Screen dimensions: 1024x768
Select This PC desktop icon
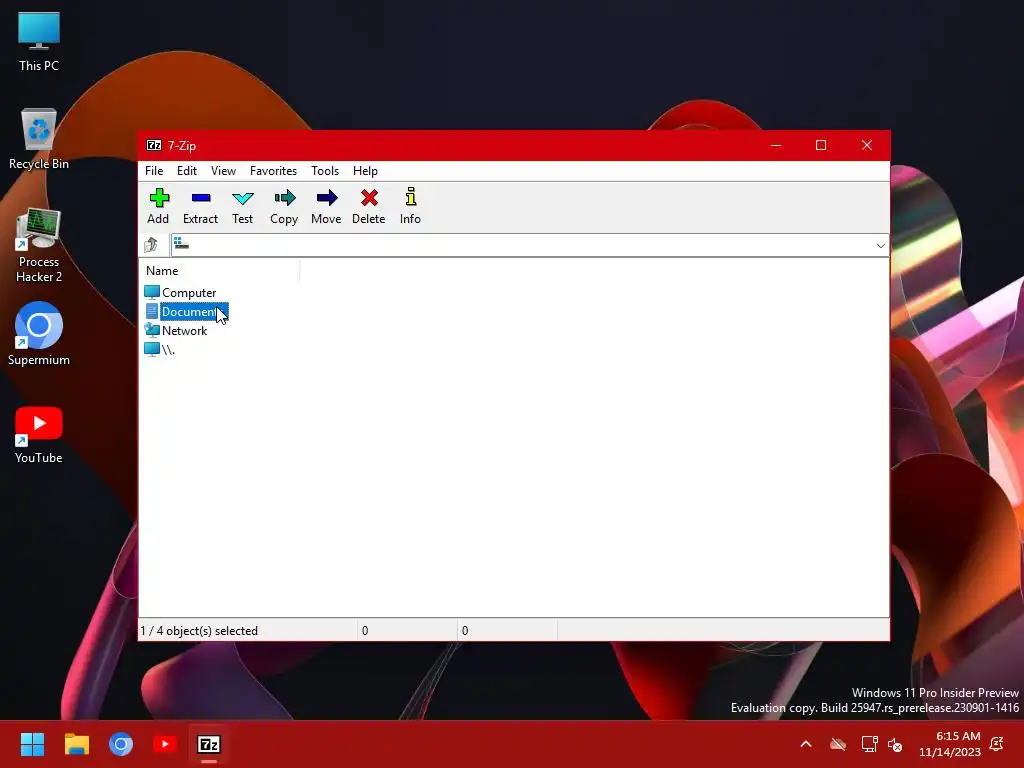coord(39,41)
